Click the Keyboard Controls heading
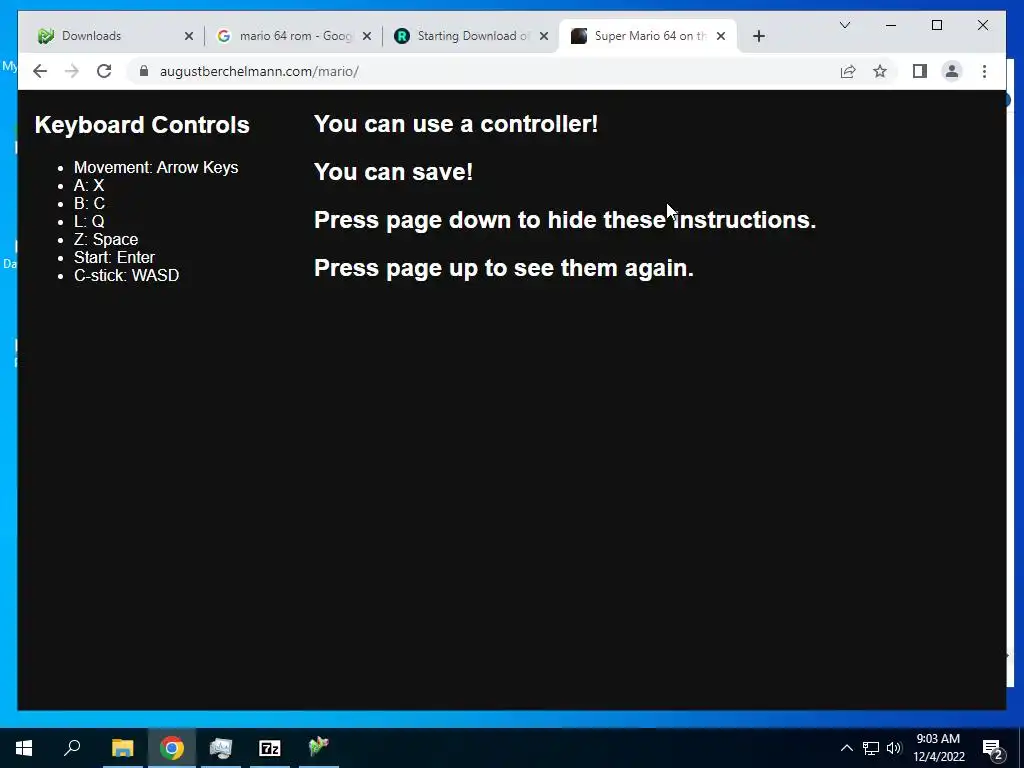This screenshot has height=768, width=1024. [142, 125]
